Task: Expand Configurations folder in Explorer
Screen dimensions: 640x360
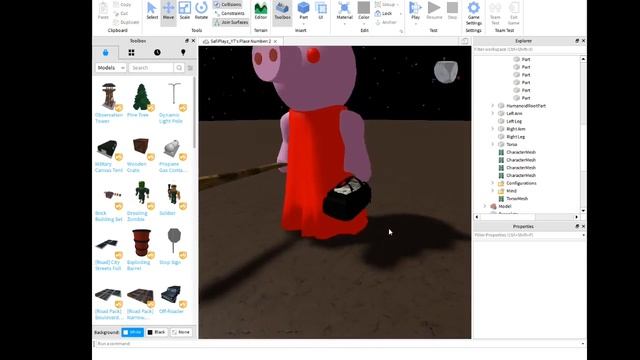Action: [x=493, y=183]
